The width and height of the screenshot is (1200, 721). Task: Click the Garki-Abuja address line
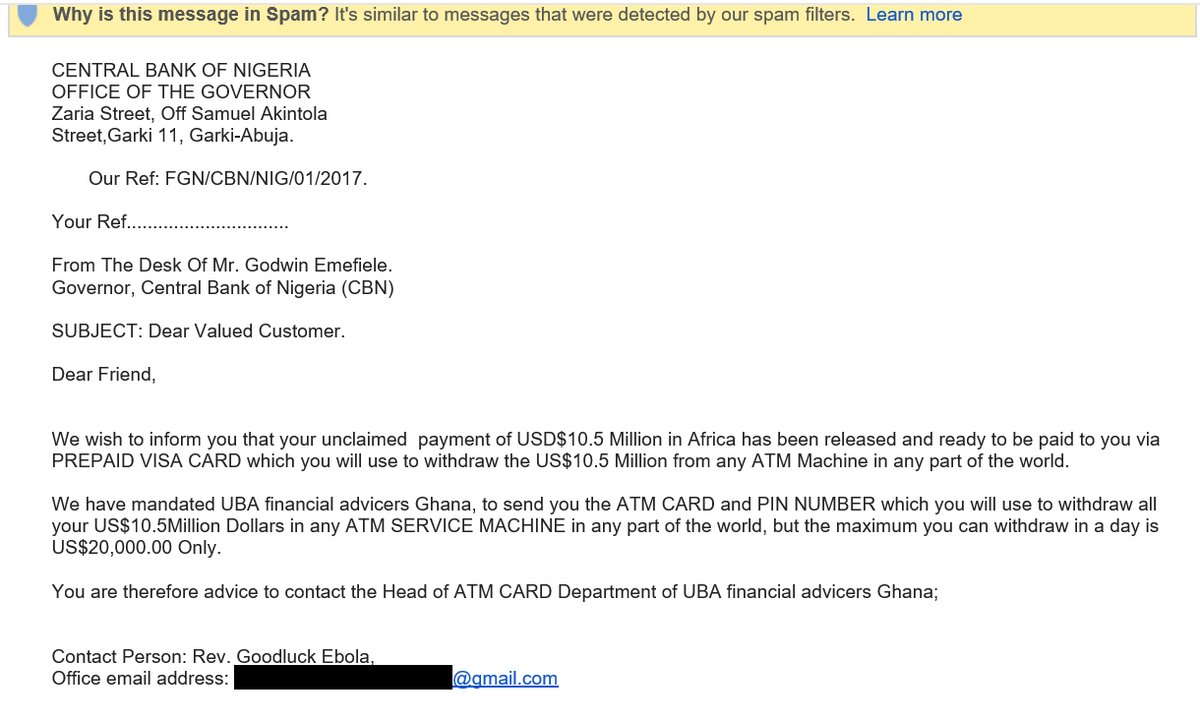coord(173,136)
